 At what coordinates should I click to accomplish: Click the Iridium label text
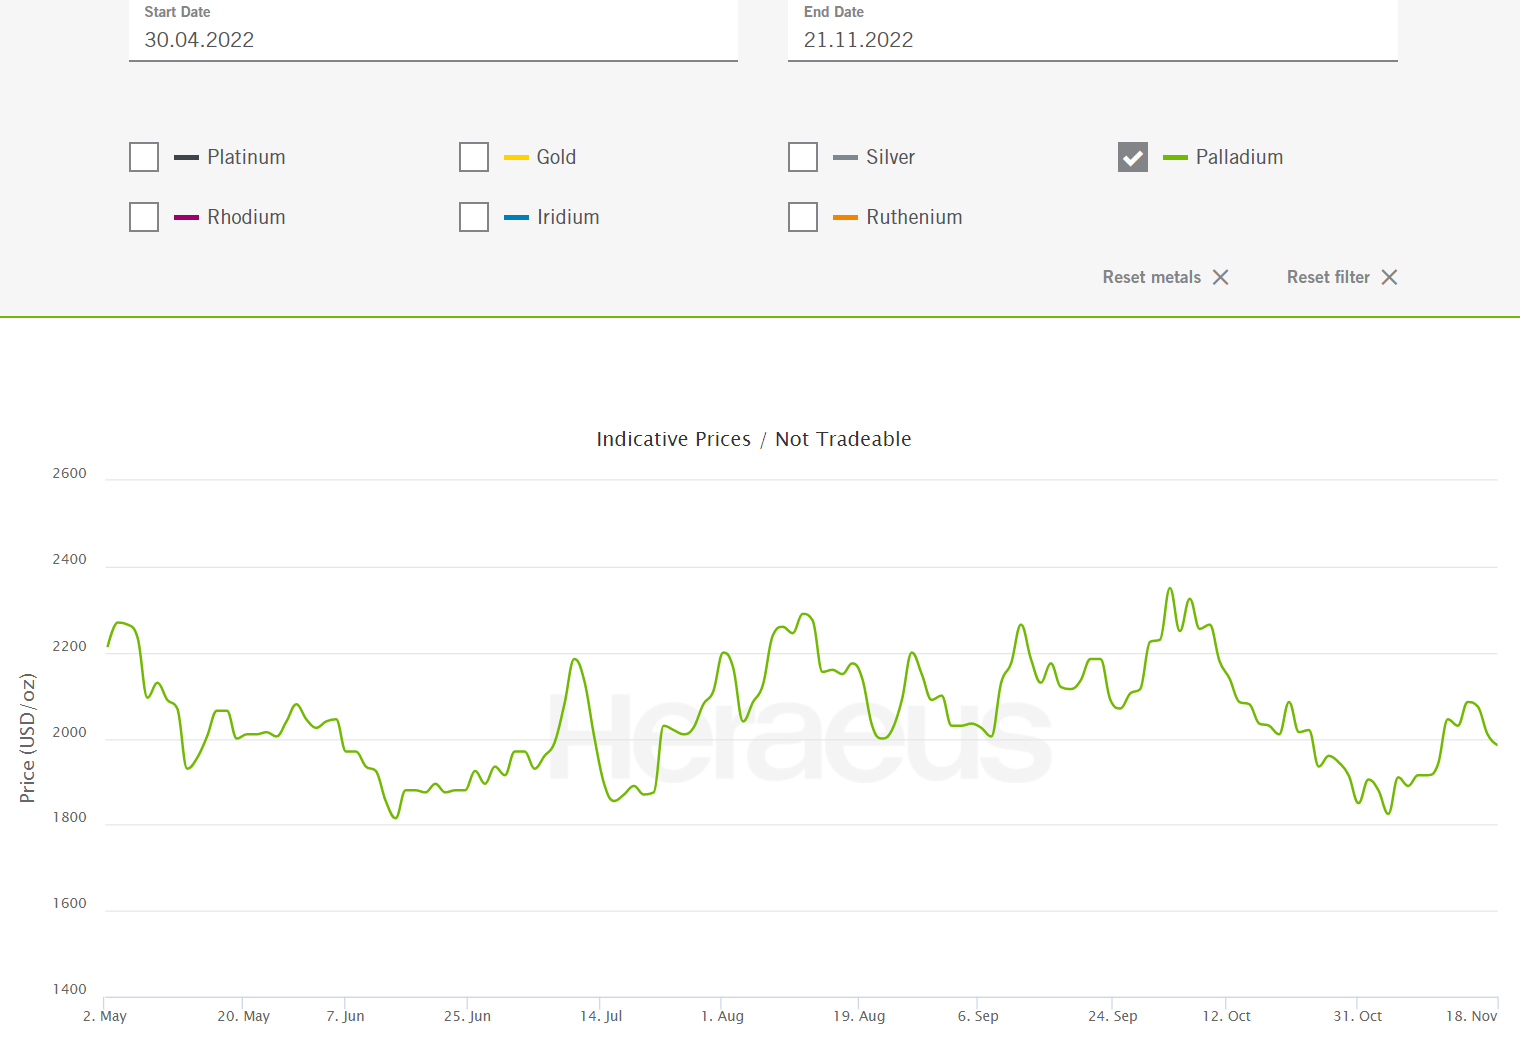568,217
